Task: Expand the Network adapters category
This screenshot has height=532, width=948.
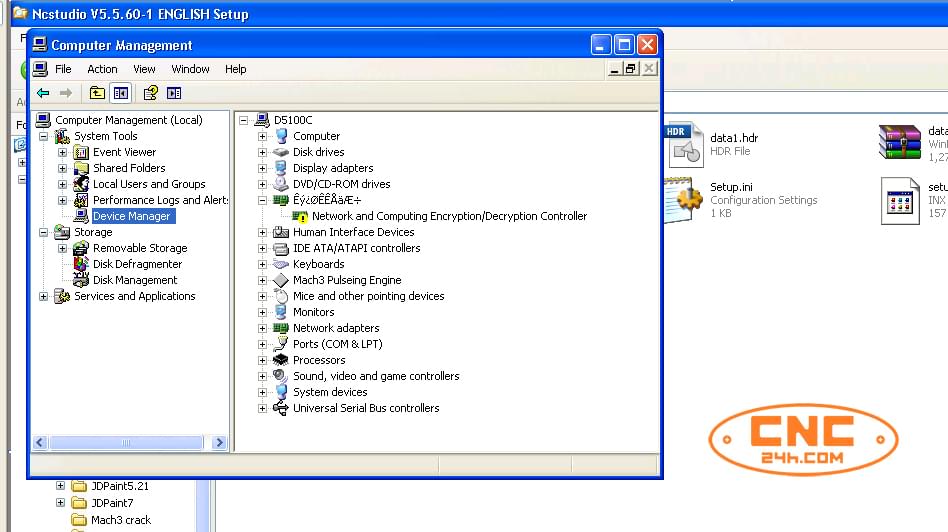Action: 262,328
